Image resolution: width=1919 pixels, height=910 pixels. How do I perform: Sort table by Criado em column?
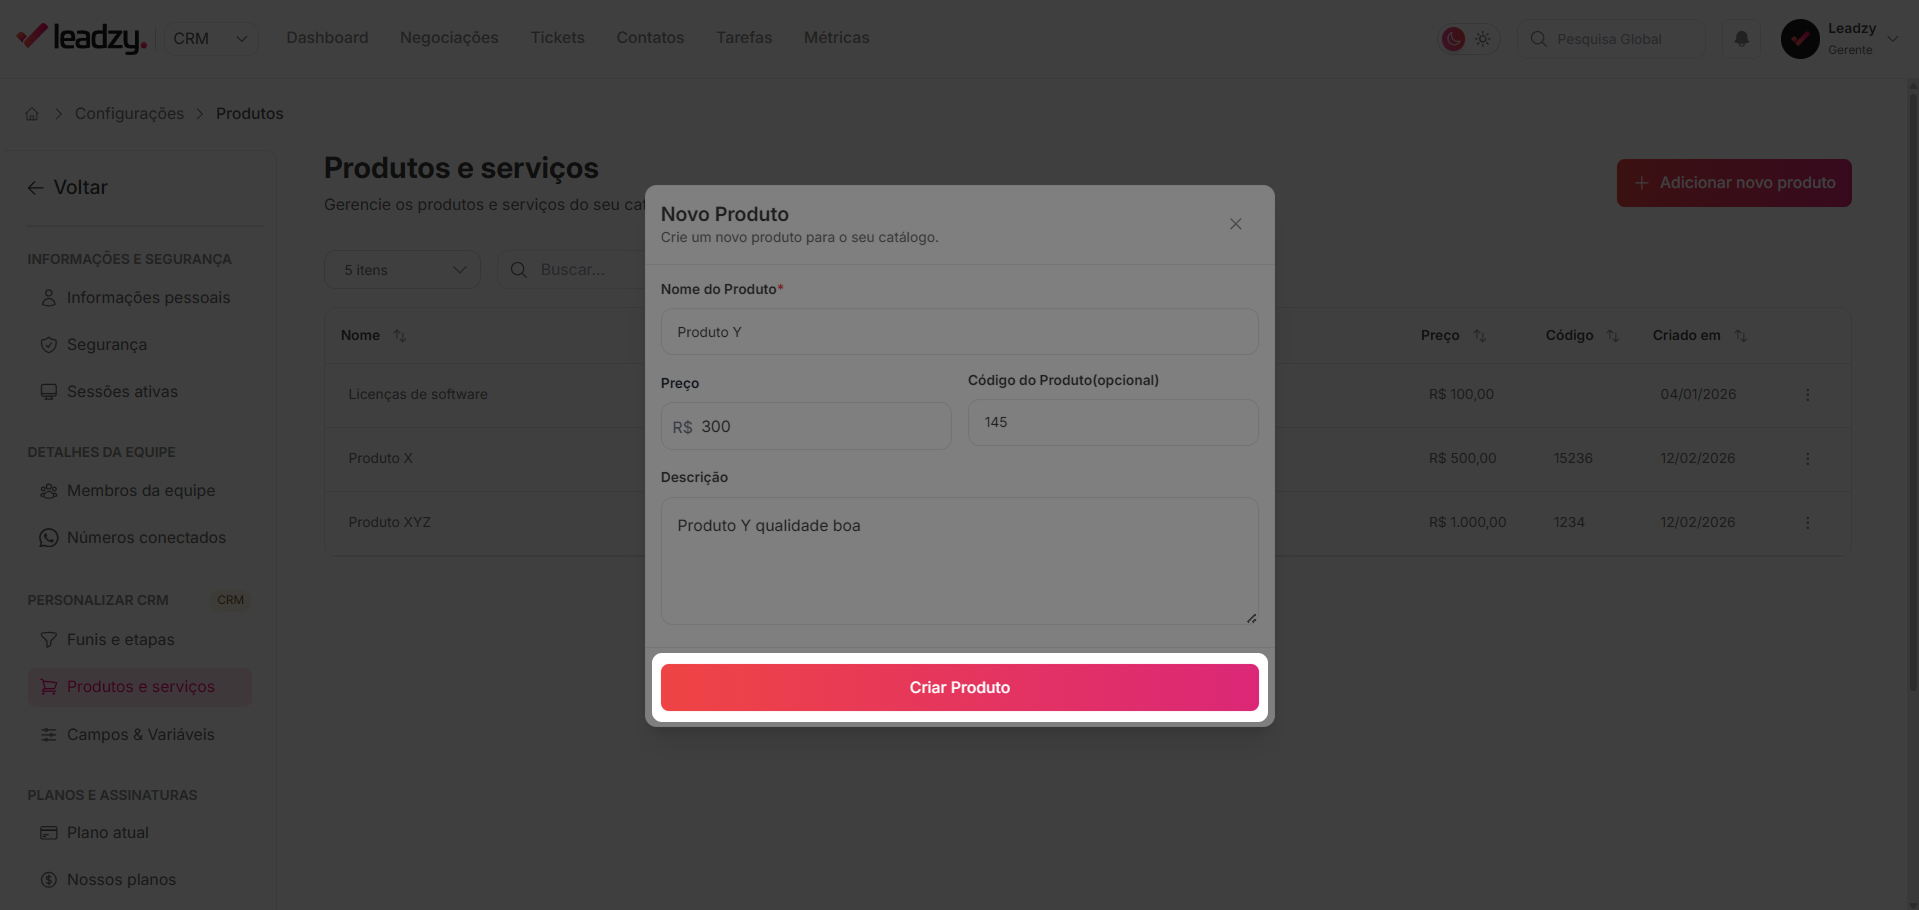click(1740, 336)
